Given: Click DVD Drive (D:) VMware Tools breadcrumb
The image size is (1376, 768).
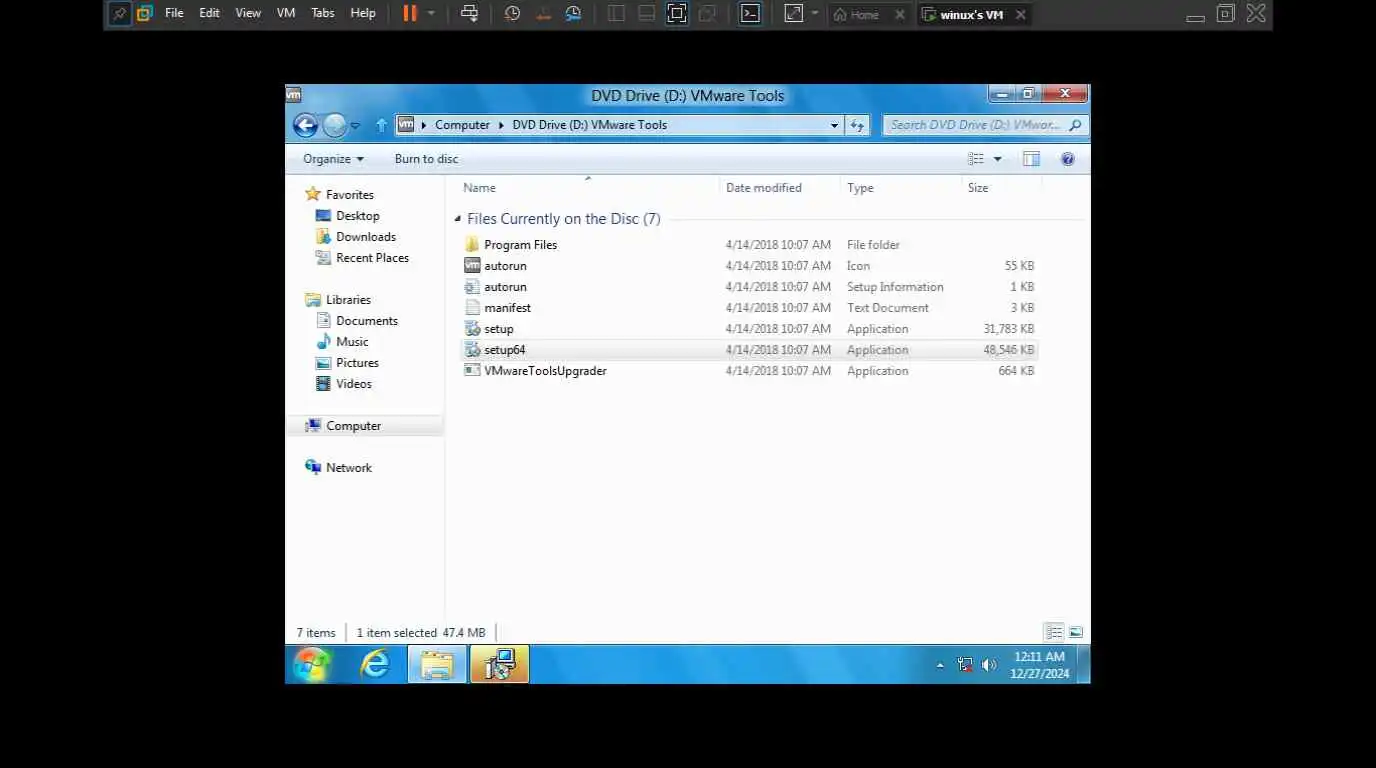Looking at the screenshot, I should 589,125.
